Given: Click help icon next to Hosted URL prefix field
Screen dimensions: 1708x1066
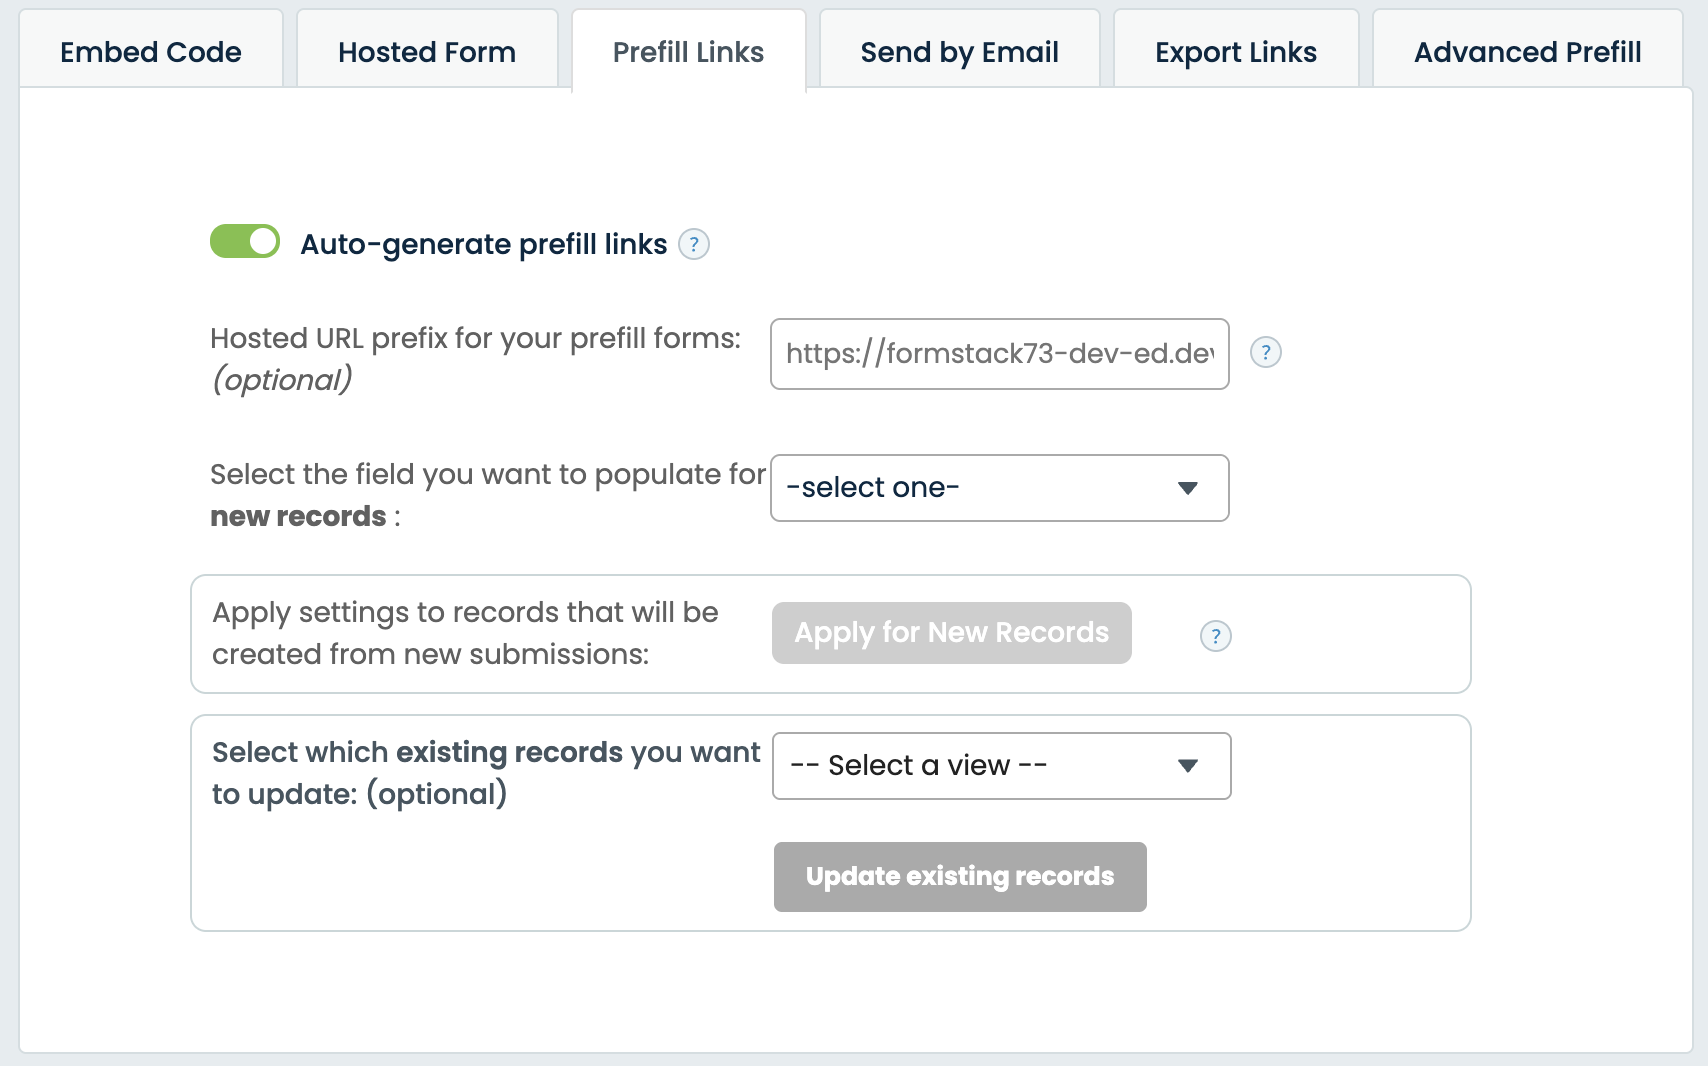Looking at the screenshot, I should 1266,352.
